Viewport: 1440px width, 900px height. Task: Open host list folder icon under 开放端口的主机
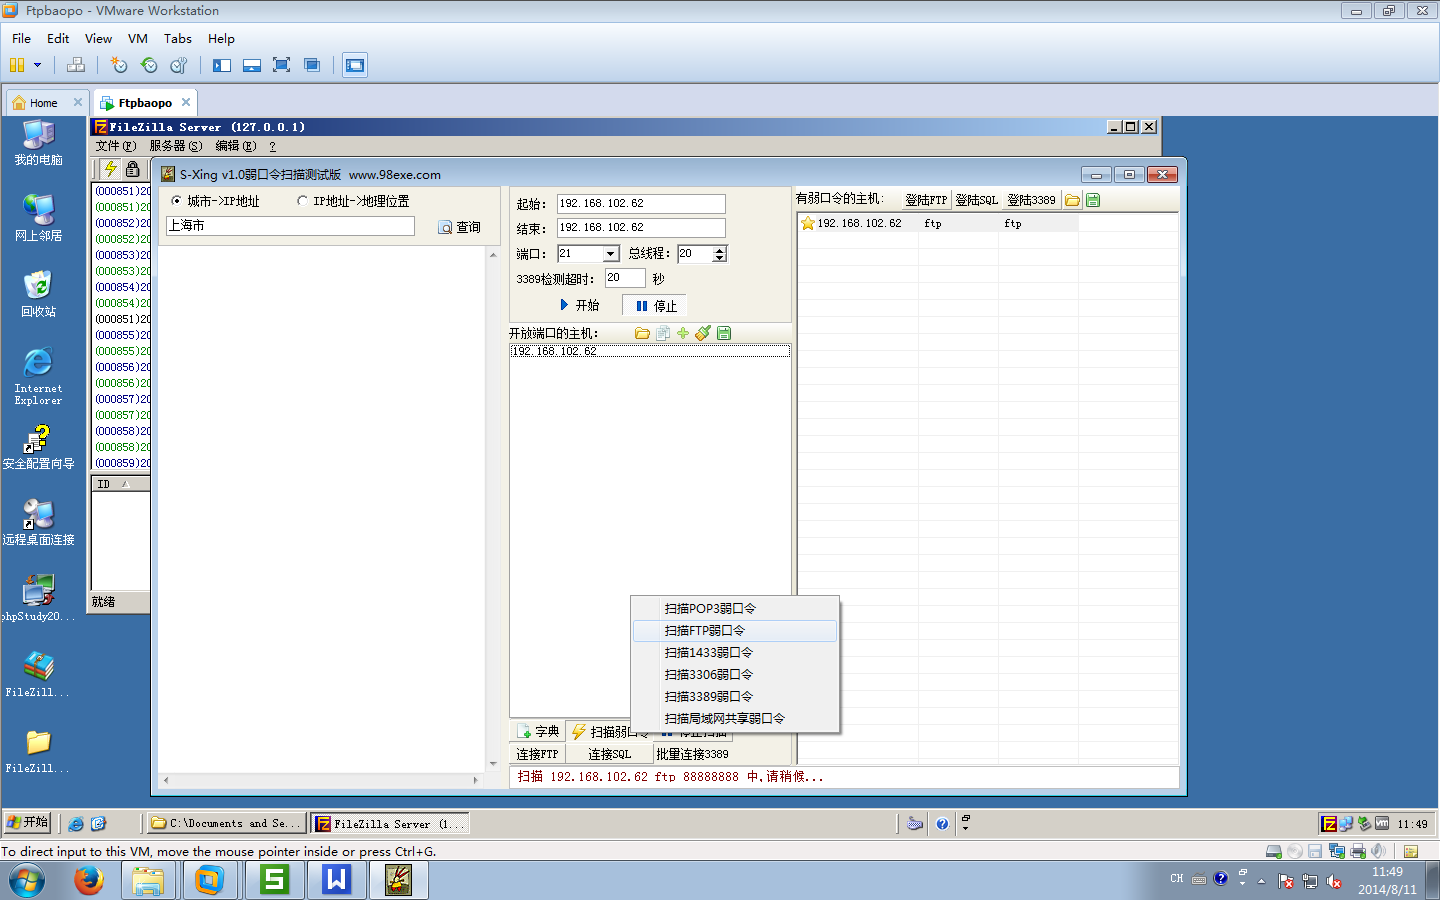click(x=642, y=333)
